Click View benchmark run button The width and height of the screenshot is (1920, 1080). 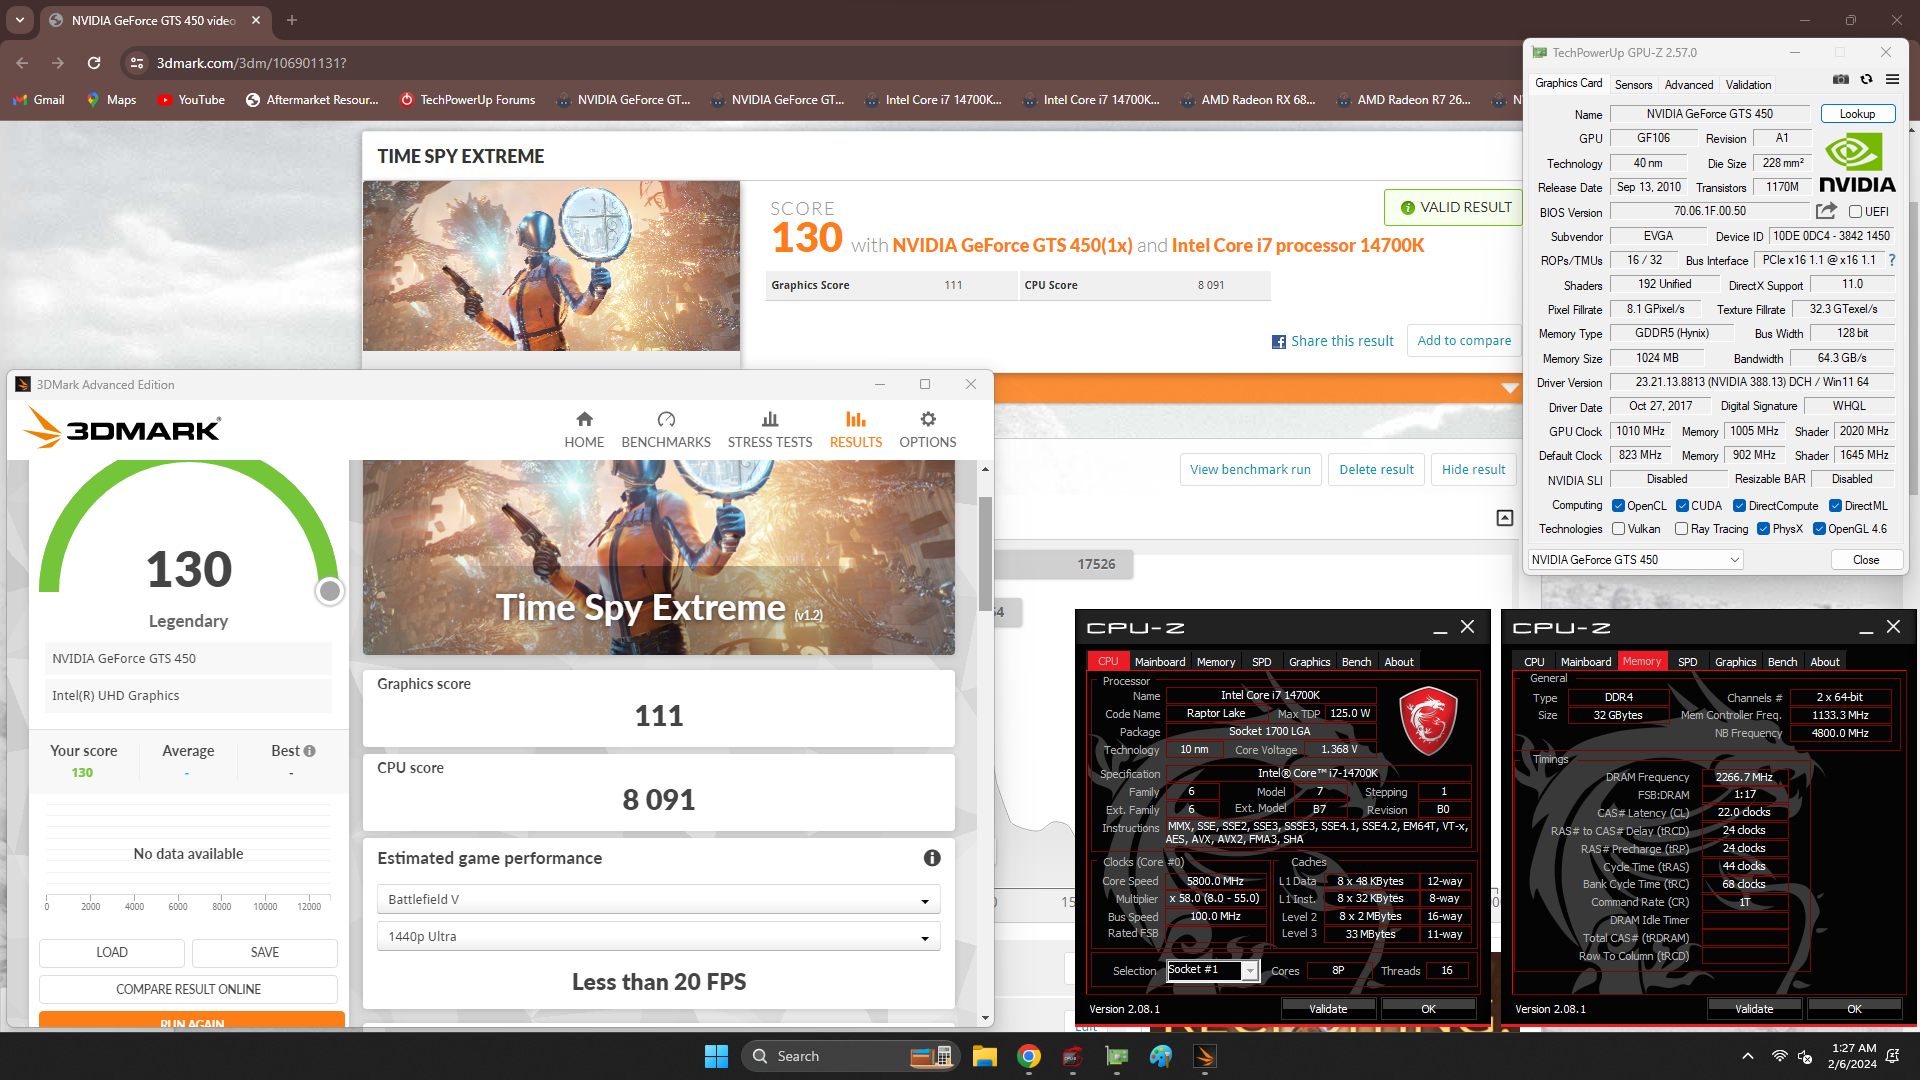click(x=1250, y=470)
